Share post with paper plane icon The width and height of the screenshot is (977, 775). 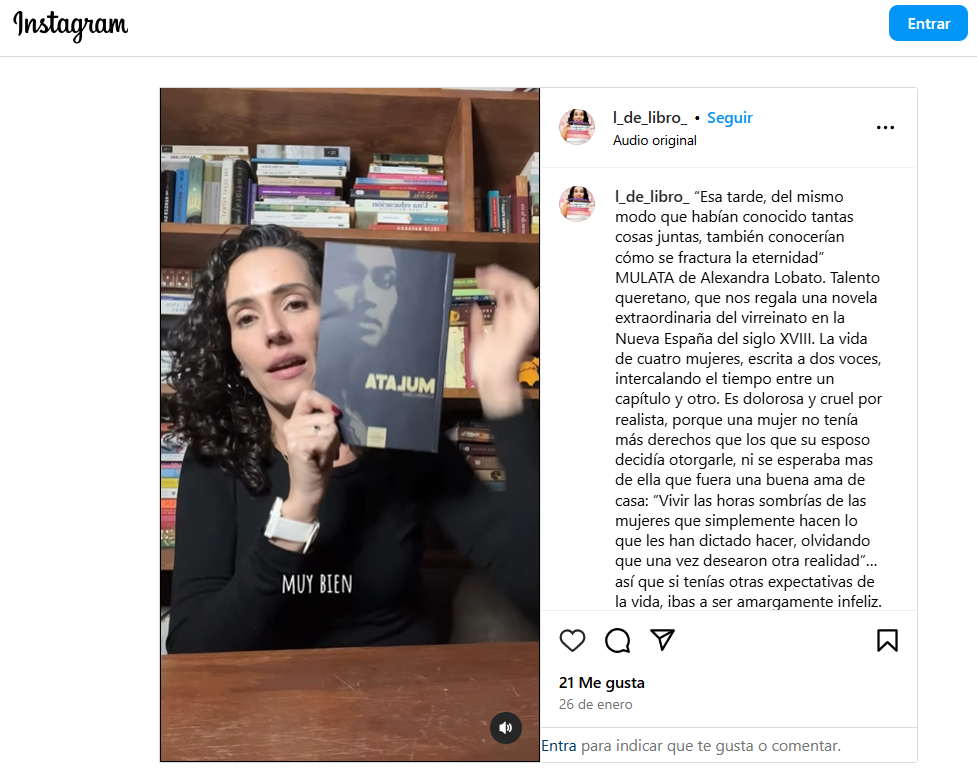(x=662, y=640)
